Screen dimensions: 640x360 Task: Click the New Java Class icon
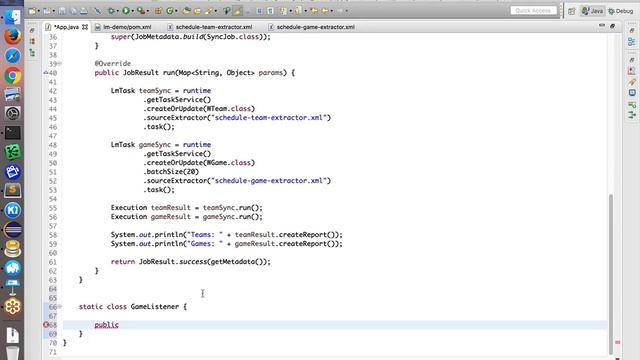point(169,11)
